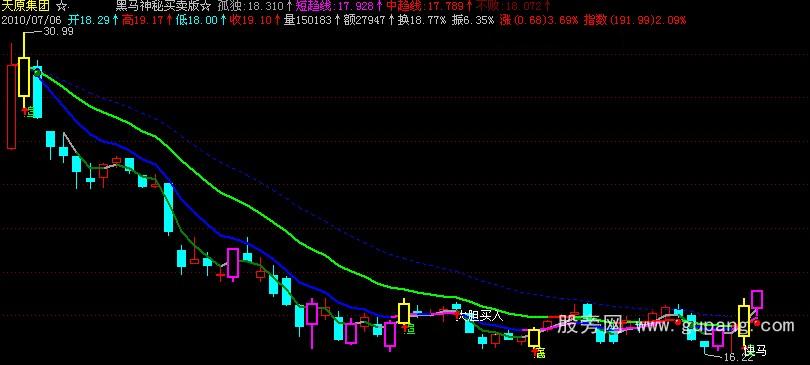Screen dimensions: 810x365
Task: Click the green circle marker where trend lines start
Action: coord(37,74)
